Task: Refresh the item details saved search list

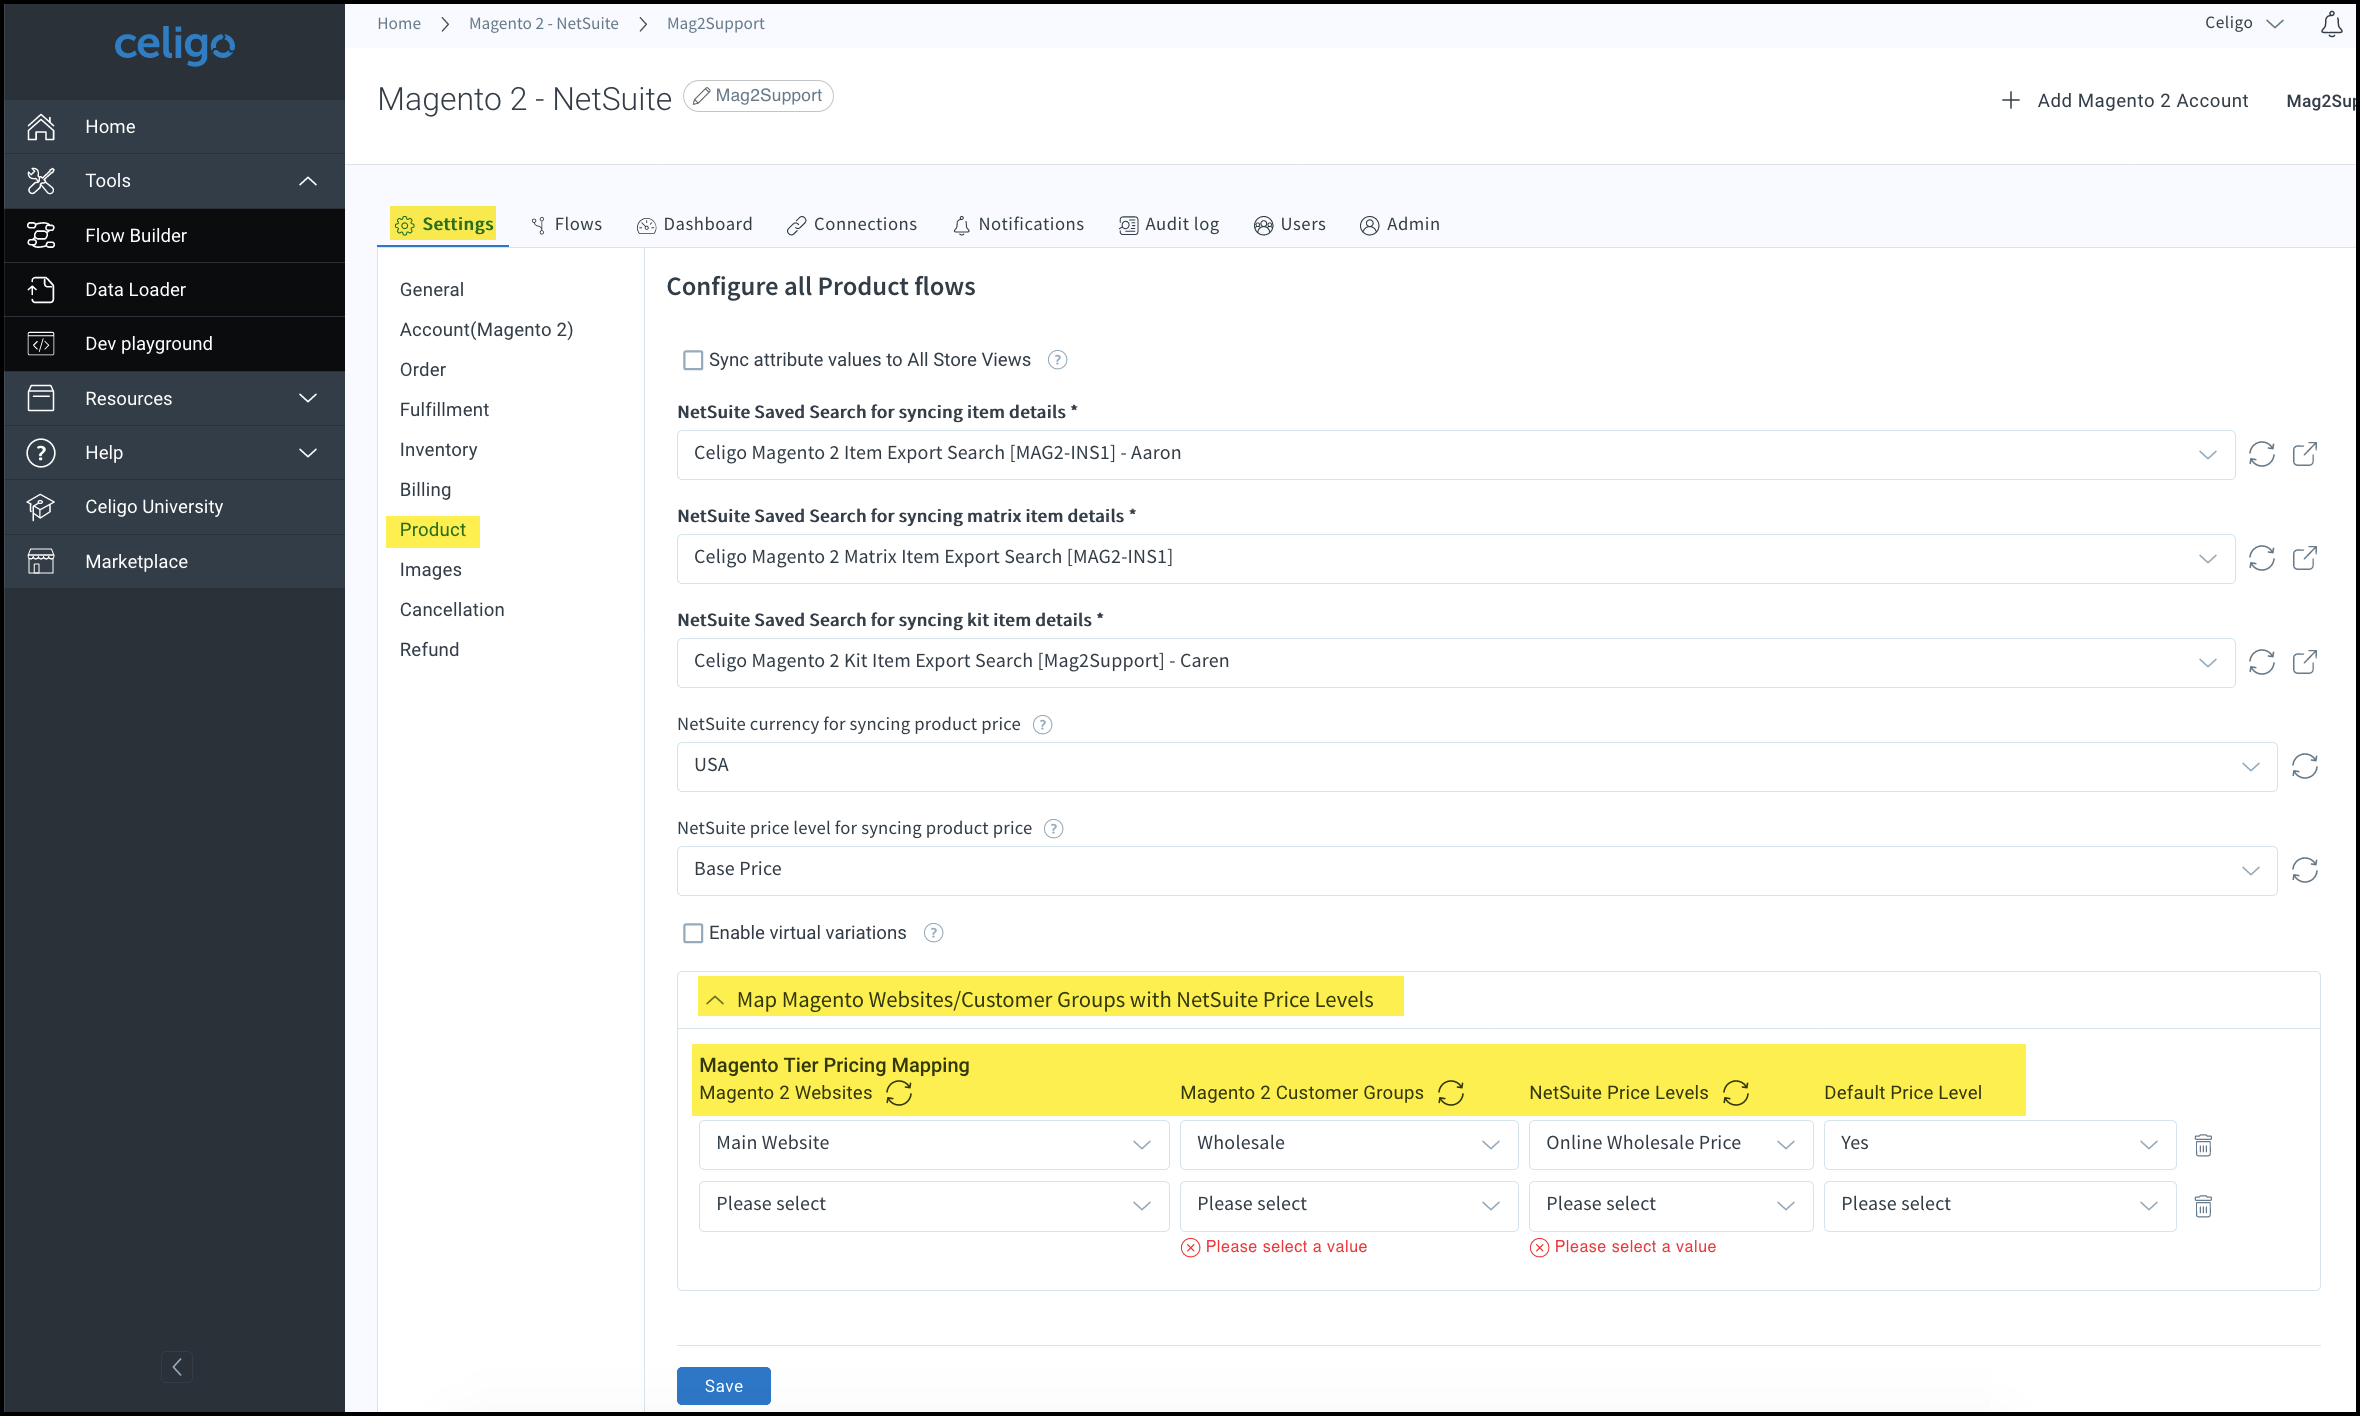Action: [x=2261, y=454]
